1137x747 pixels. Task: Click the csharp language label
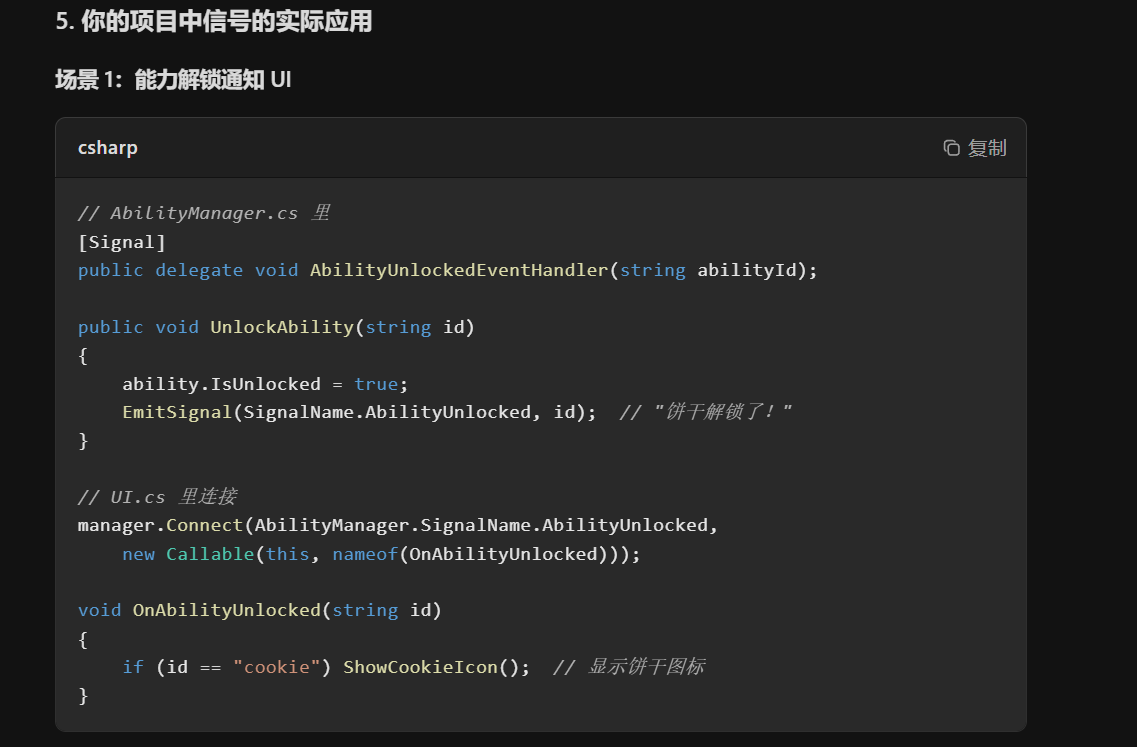click(x=107, y=148)
